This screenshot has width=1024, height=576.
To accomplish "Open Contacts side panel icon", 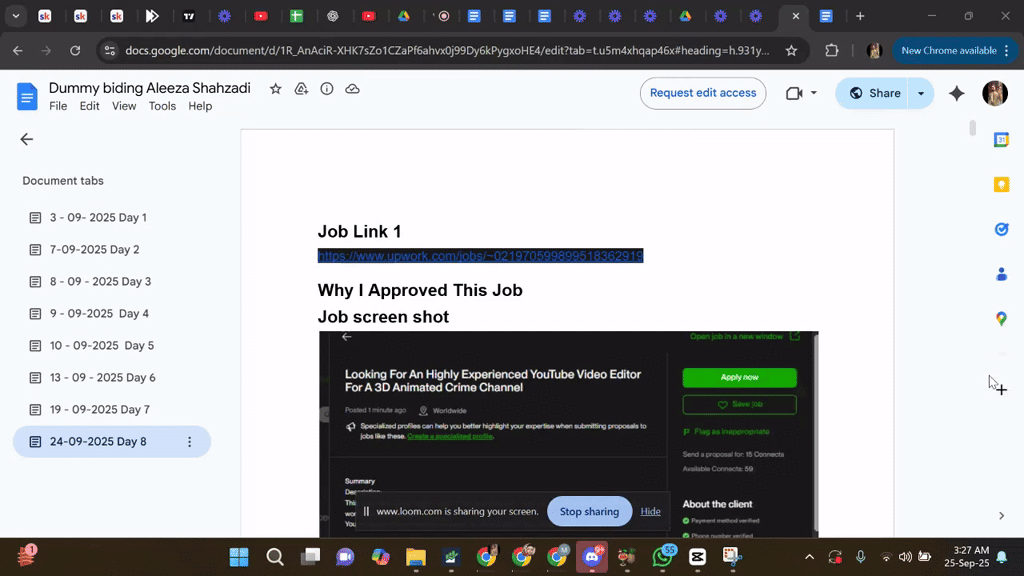I will point(1001,274).
